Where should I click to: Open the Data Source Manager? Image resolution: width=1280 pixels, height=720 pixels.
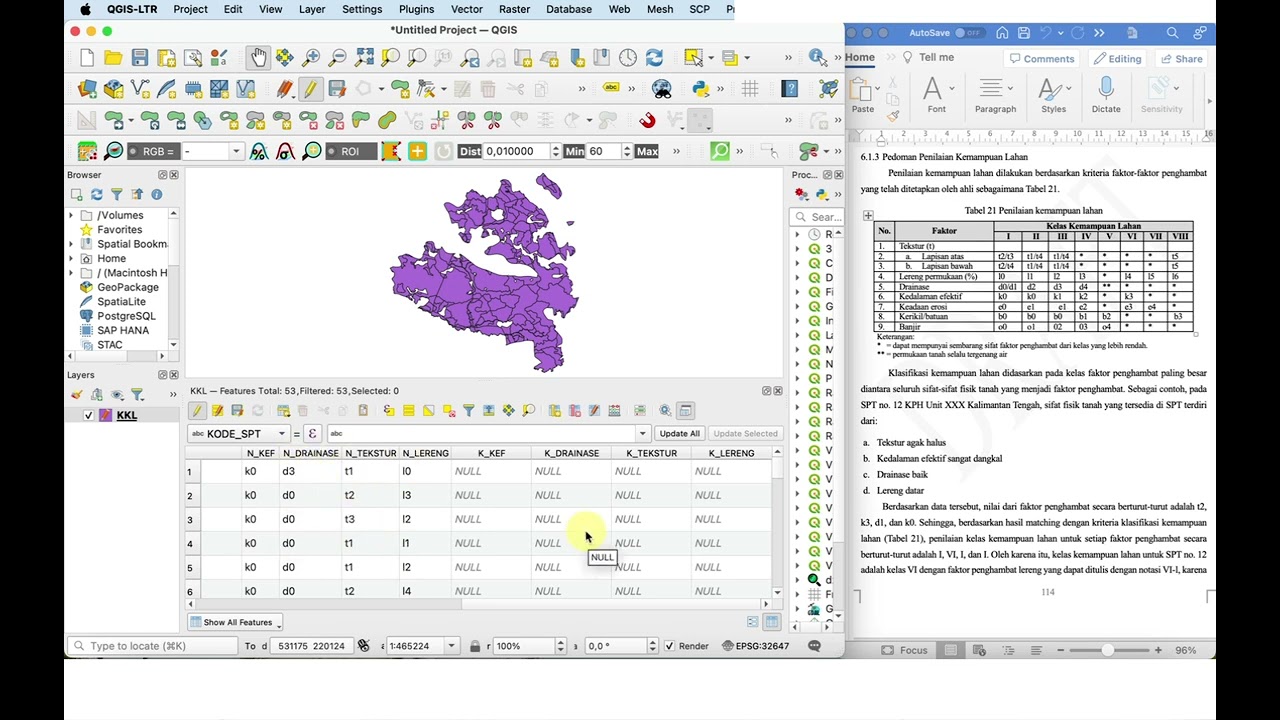87,90
